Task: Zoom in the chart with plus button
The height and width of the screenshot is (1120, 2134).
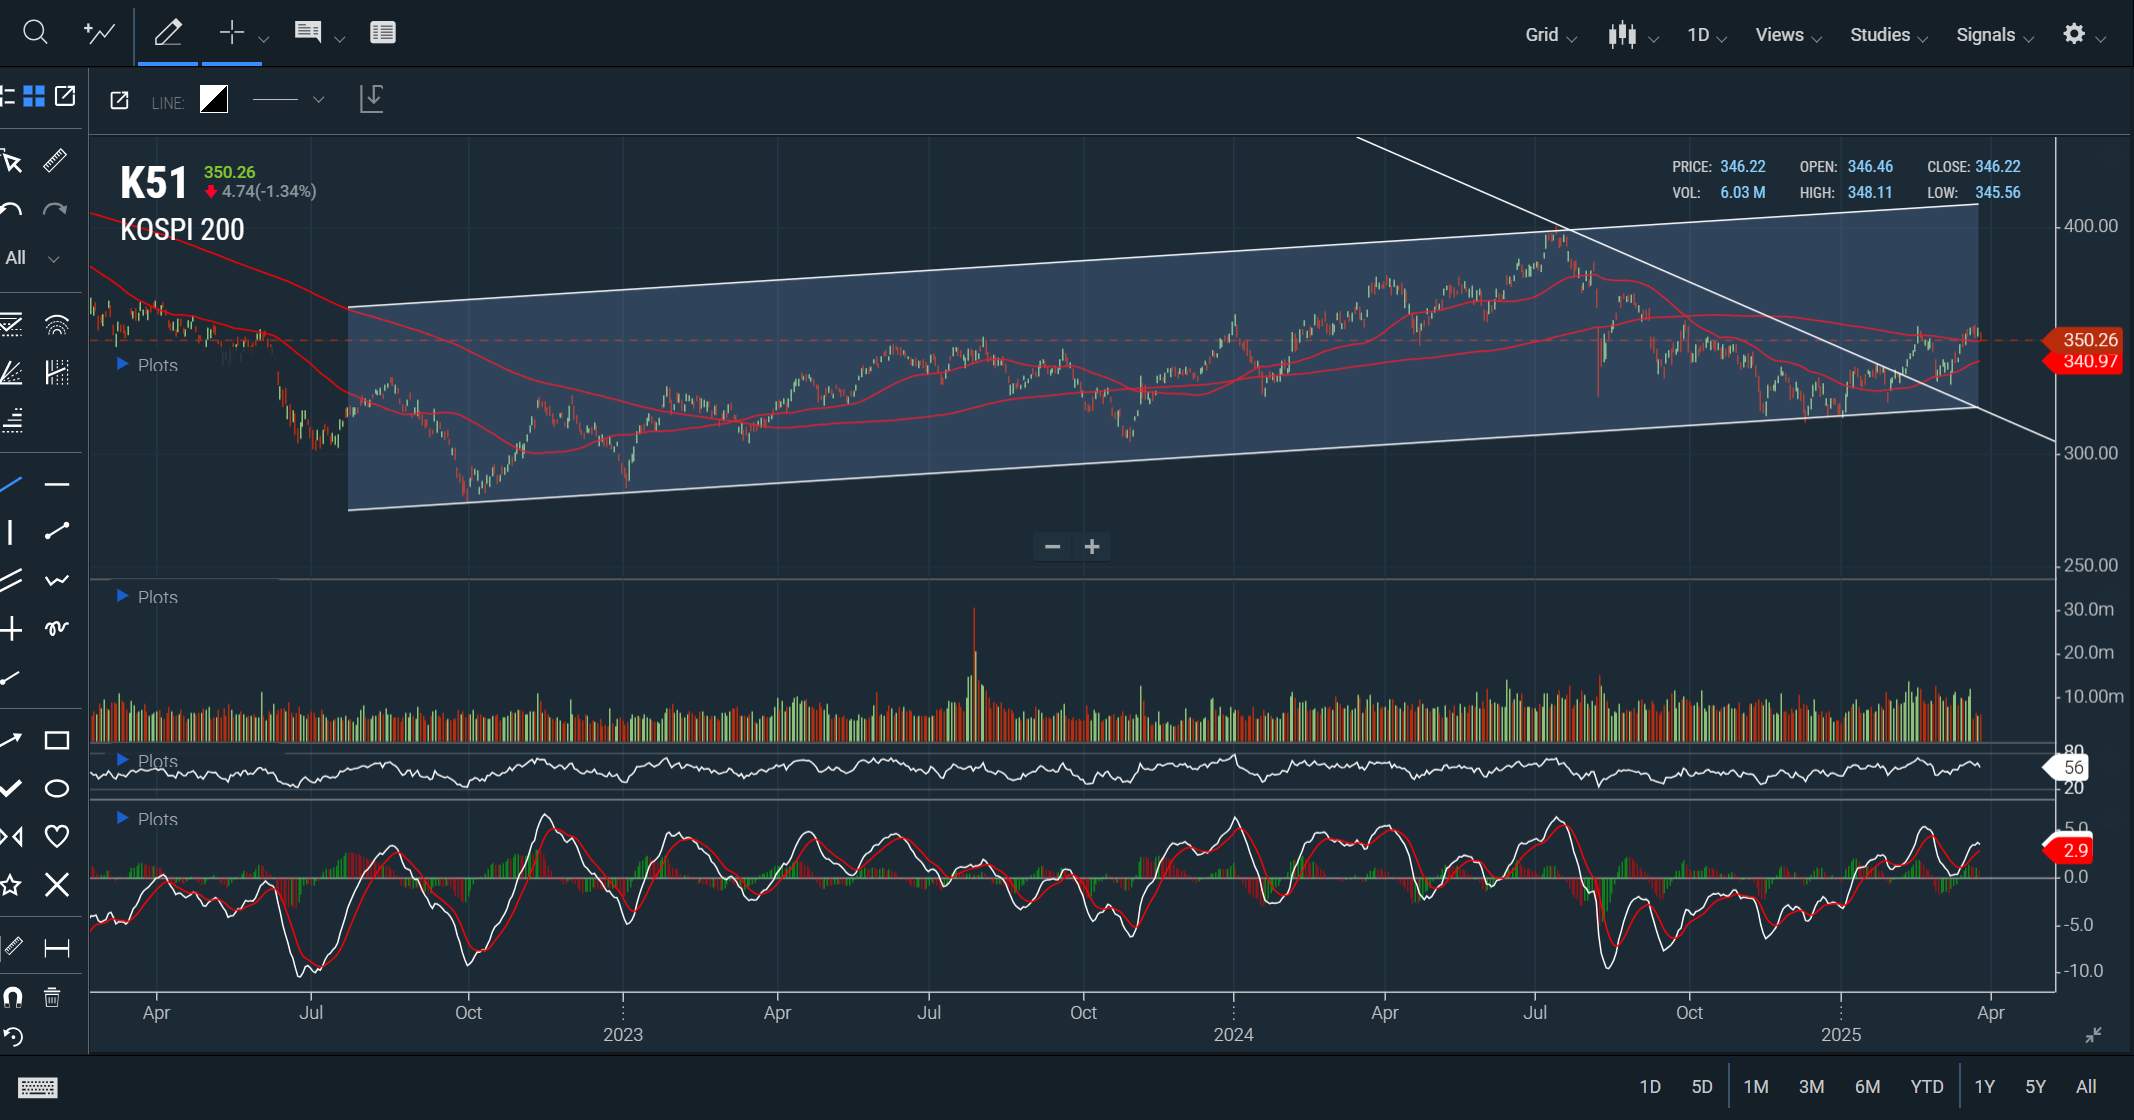Action: (x=1092, y=547)
